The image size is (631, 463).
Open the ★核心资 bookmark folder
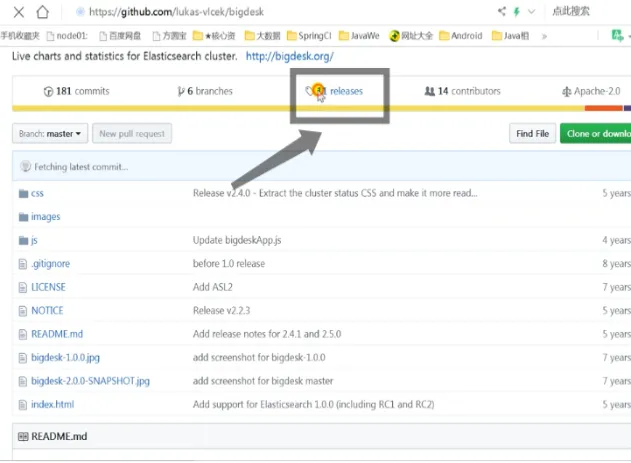click(x=214, y=36)
